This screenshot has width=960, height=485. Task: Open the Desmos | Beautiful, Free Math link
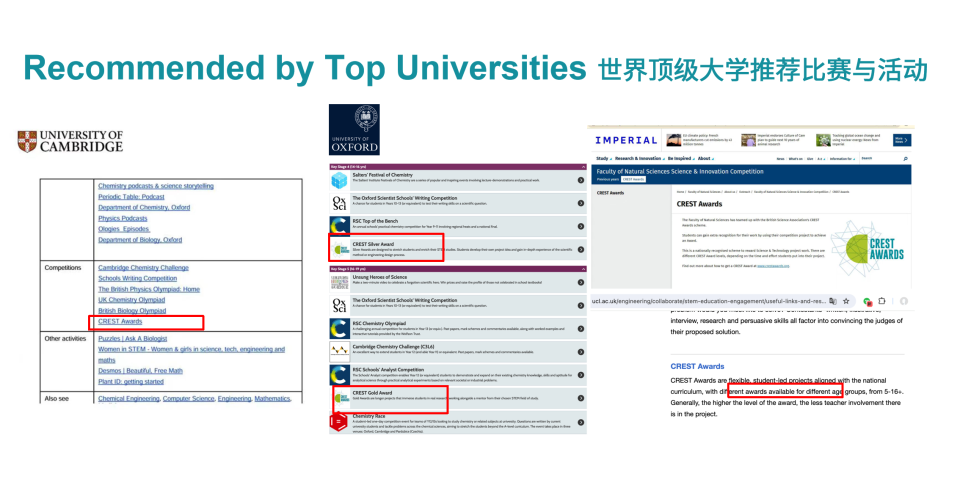click(140, 371)
